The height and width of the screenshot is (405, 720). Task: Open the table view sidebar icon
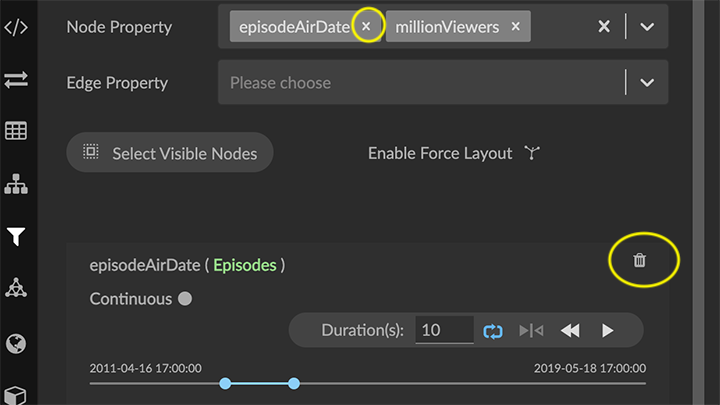click(16, 131)
